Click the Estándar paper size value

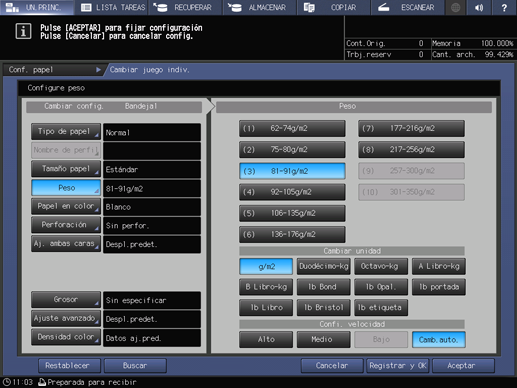(x=152, y=169)
